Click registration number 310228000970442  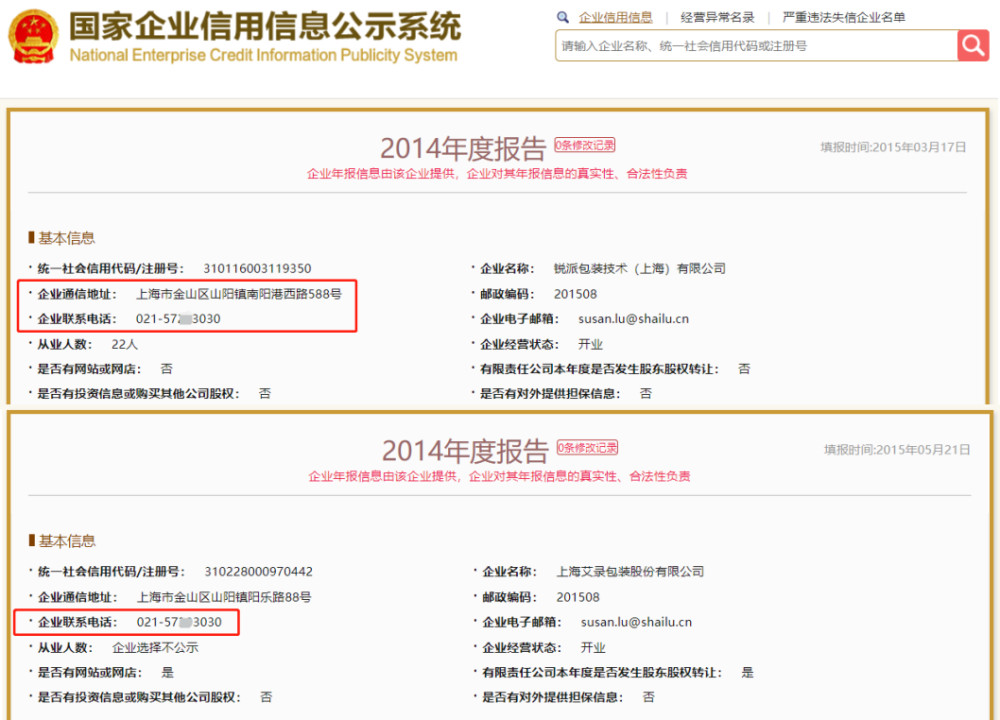(x=258, y=571)
